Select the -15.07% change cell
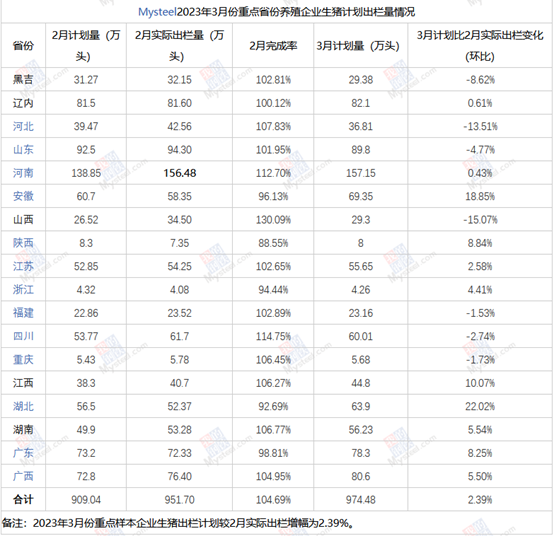The image size is (554, 536). tap(480, 220)
